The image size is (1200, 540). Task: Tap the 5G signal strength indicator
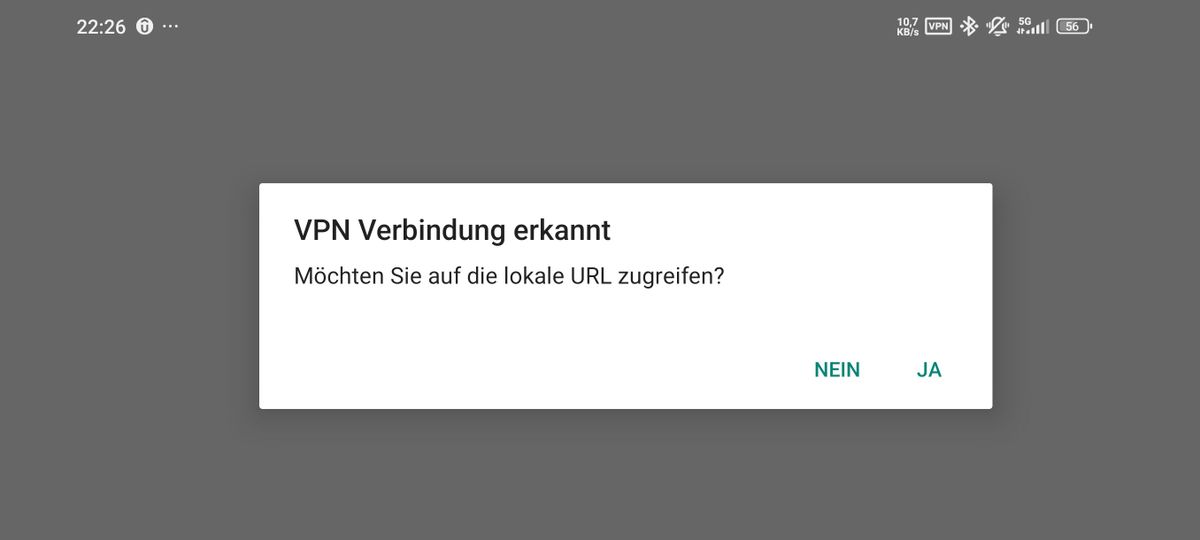[1032, 26]
